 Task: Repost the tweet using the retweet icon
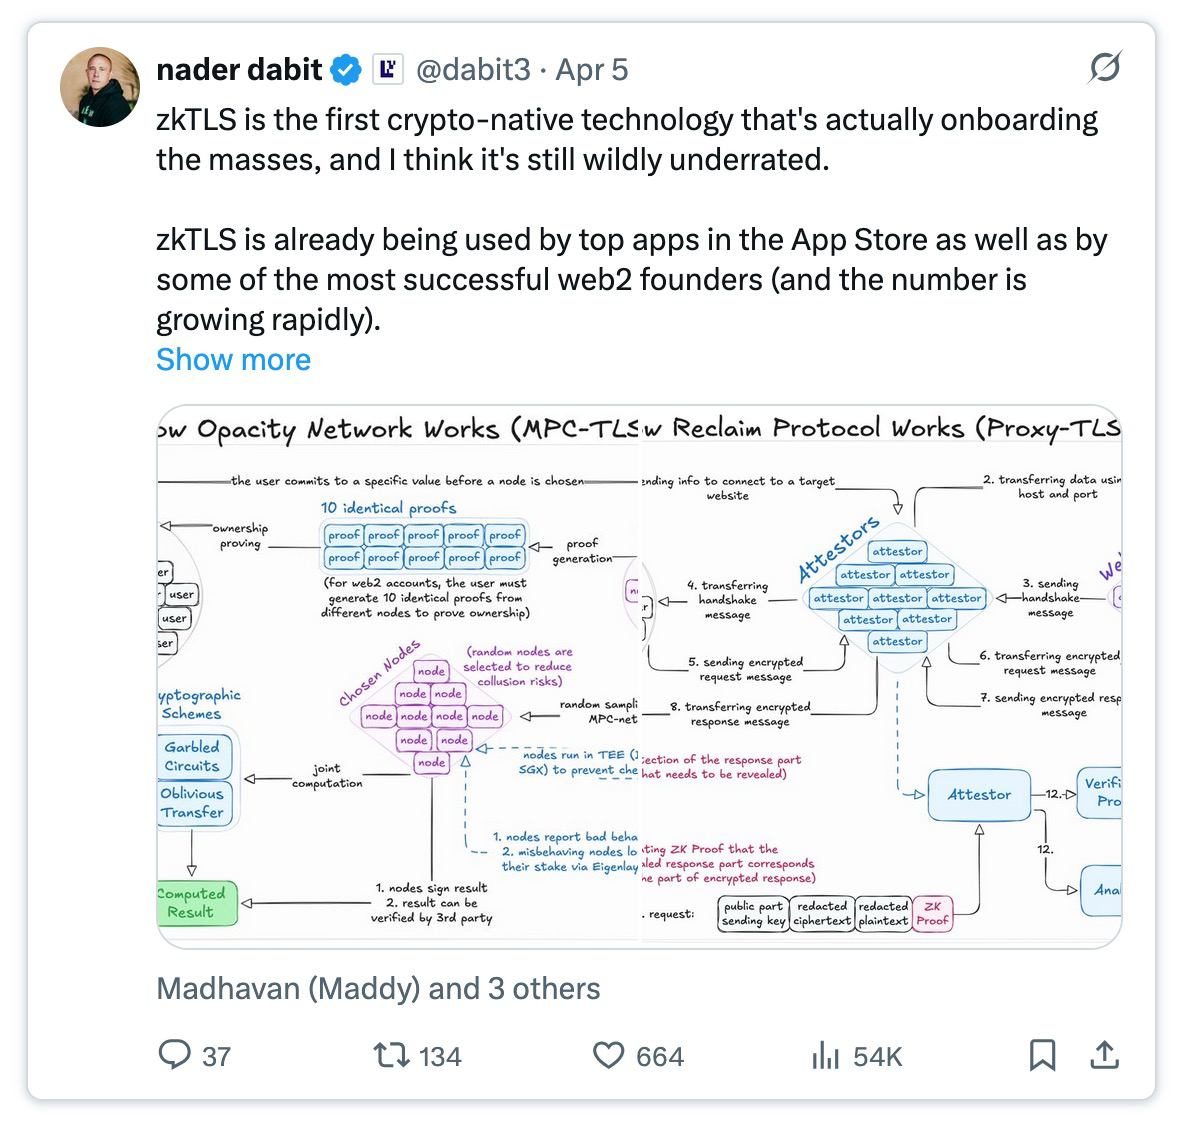click(392, 1054)
